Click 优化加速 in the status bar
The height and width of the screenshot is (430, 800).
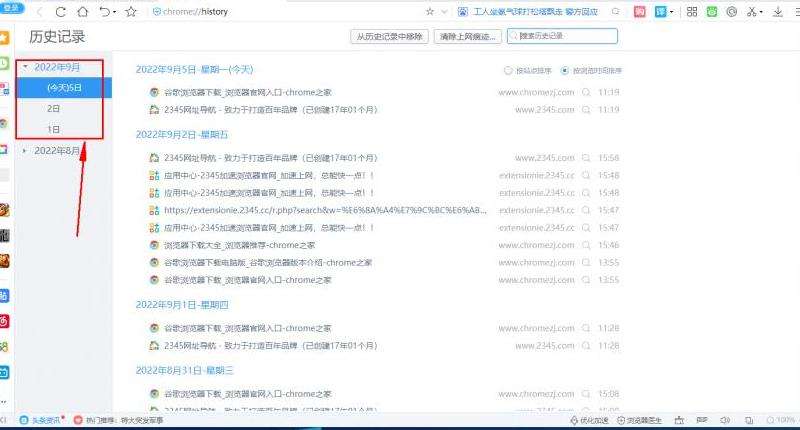tap(589, 420)
